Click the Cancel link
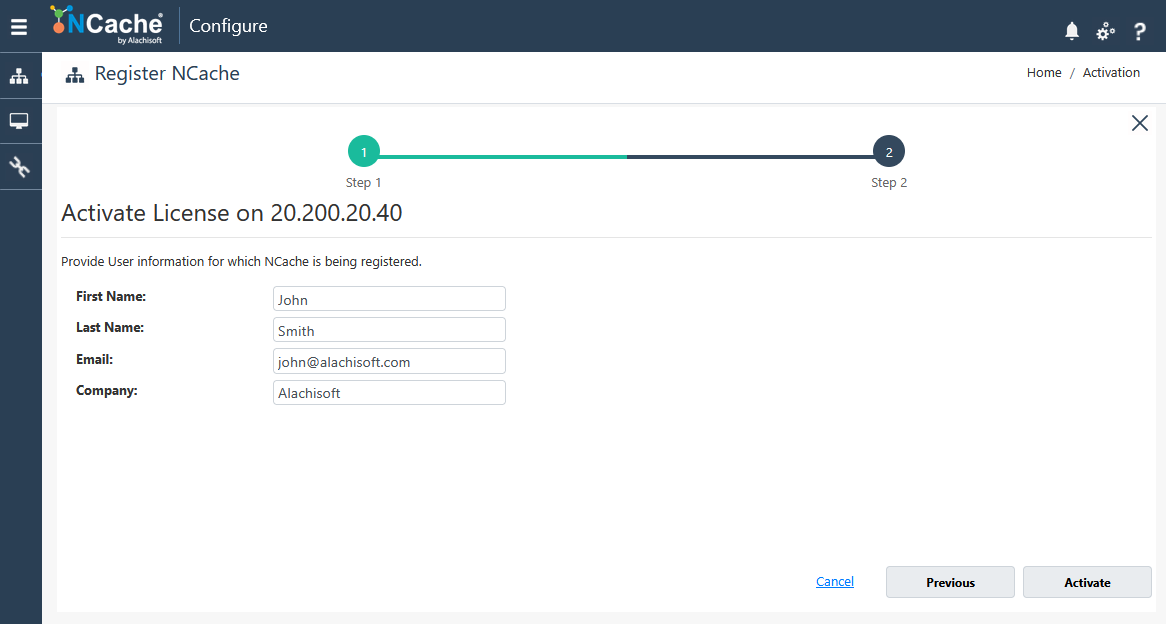1166x624 pixels. [834, 582]
